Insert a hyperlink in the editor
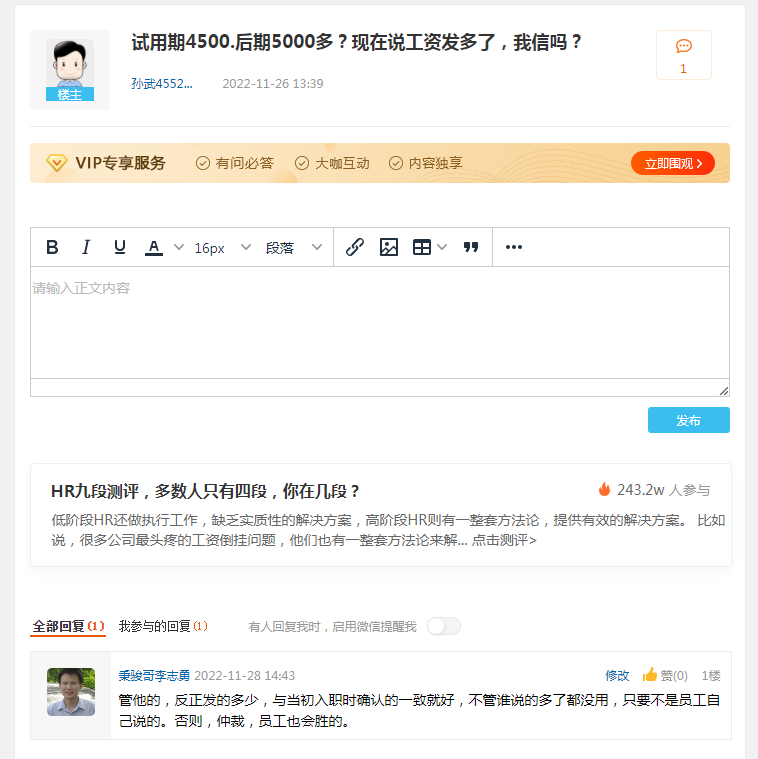758x759 pixels. click(x=354, y=248)
